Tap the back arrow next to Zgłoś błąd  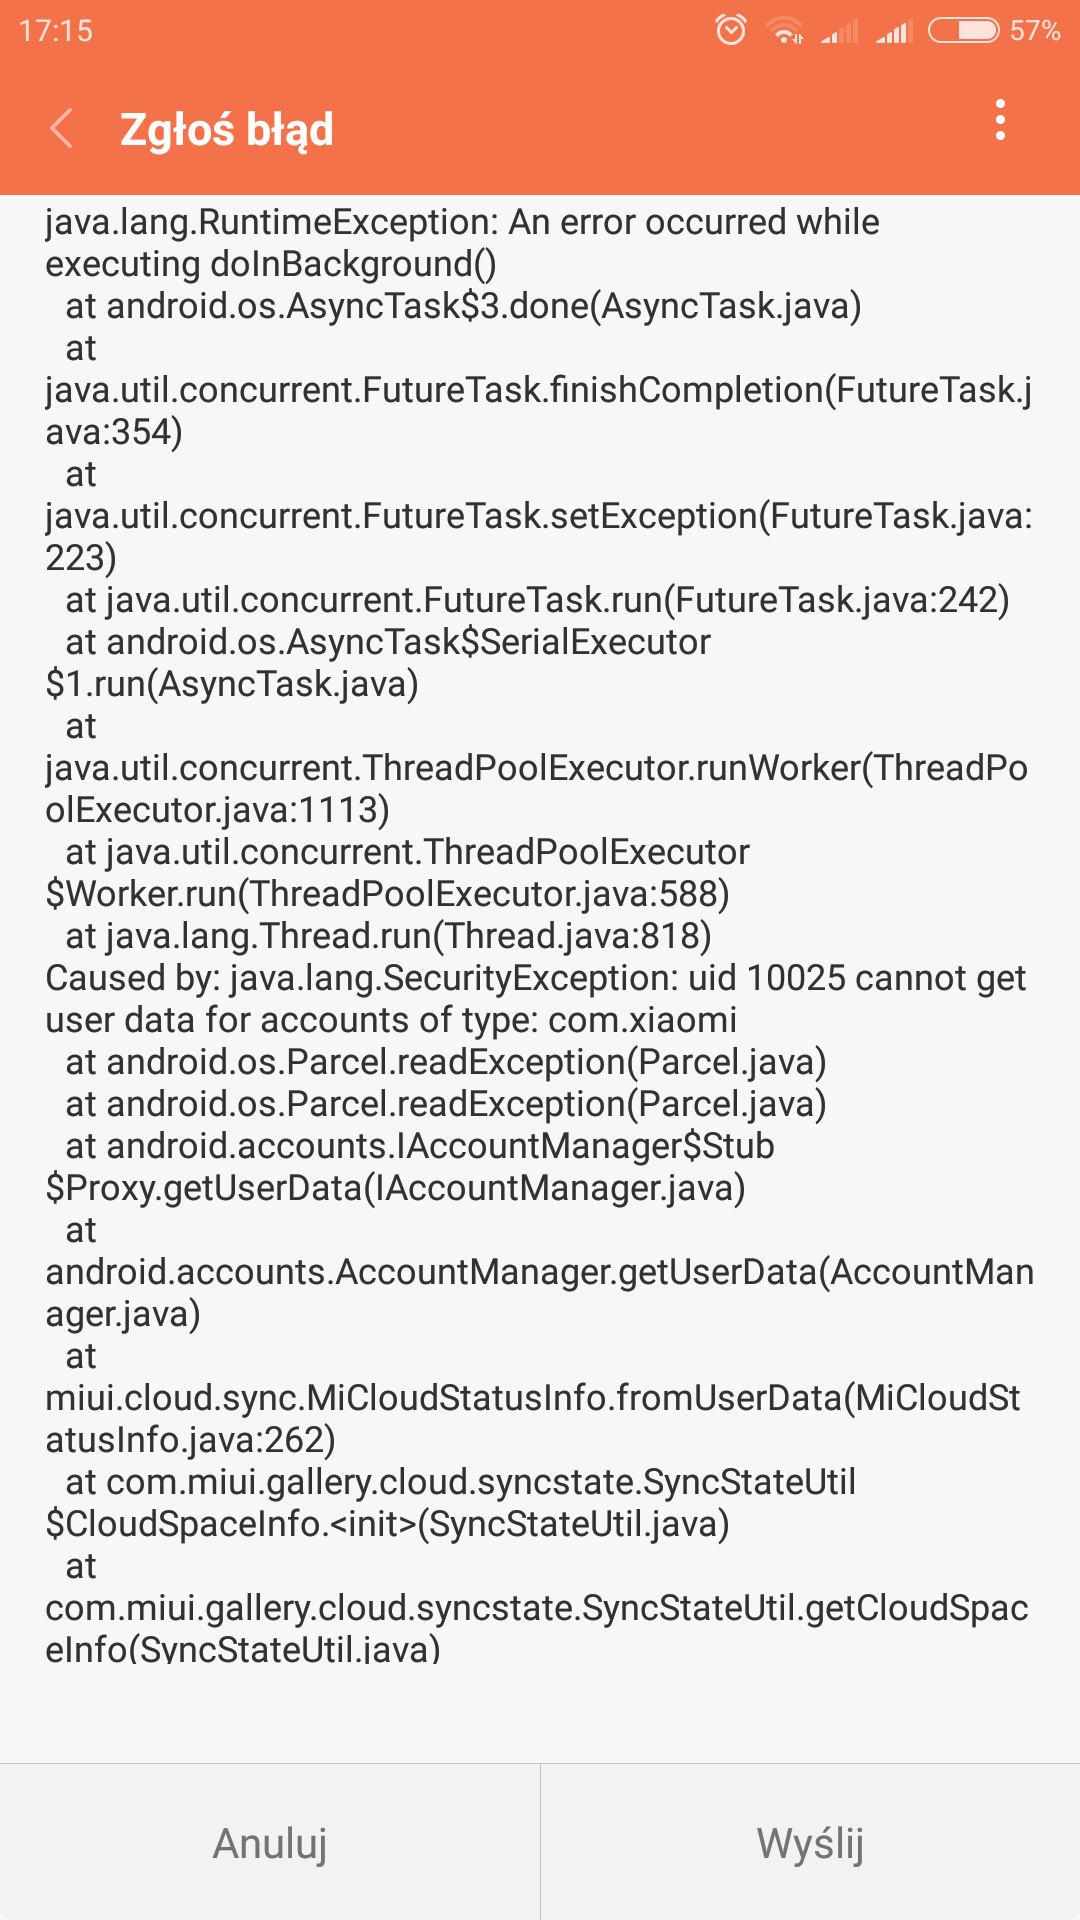(62, 129)
